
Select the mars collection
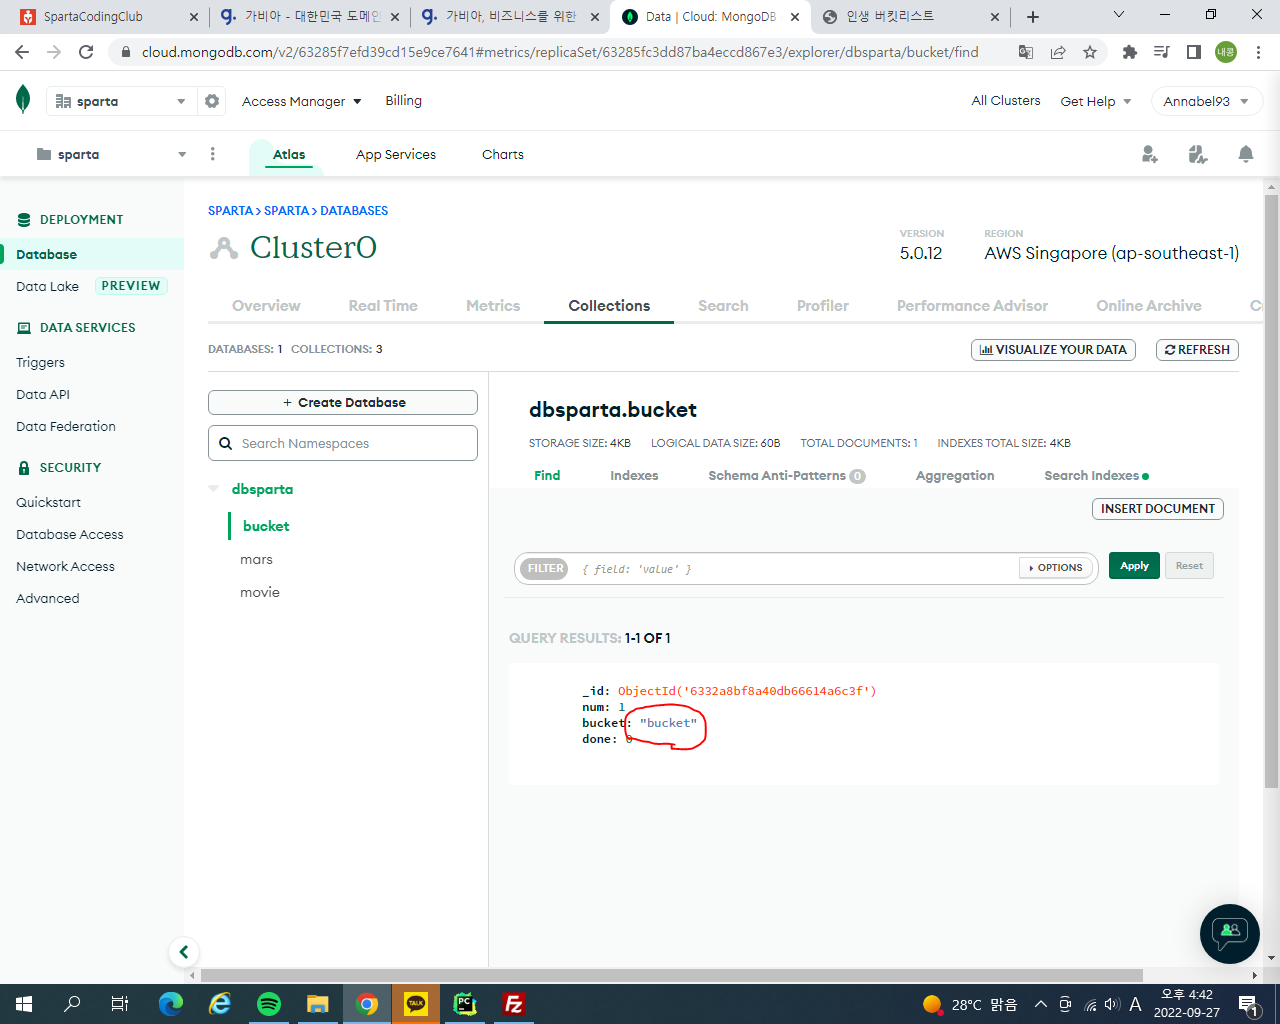click(x=256, y=560)
